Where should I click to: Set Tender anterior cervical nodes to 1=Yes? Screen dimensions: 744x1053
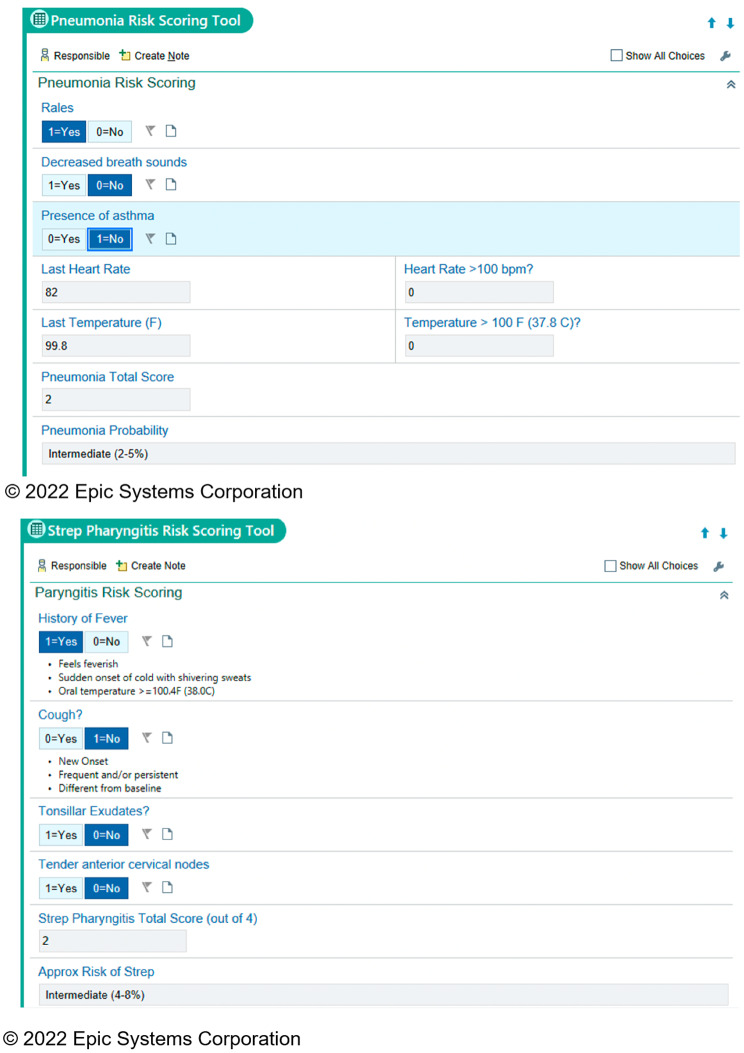60,888
